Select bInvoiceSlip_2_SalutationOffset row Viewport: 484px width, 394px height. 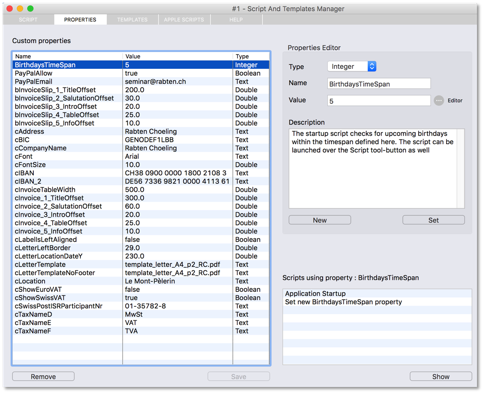[x=141, y=98]
